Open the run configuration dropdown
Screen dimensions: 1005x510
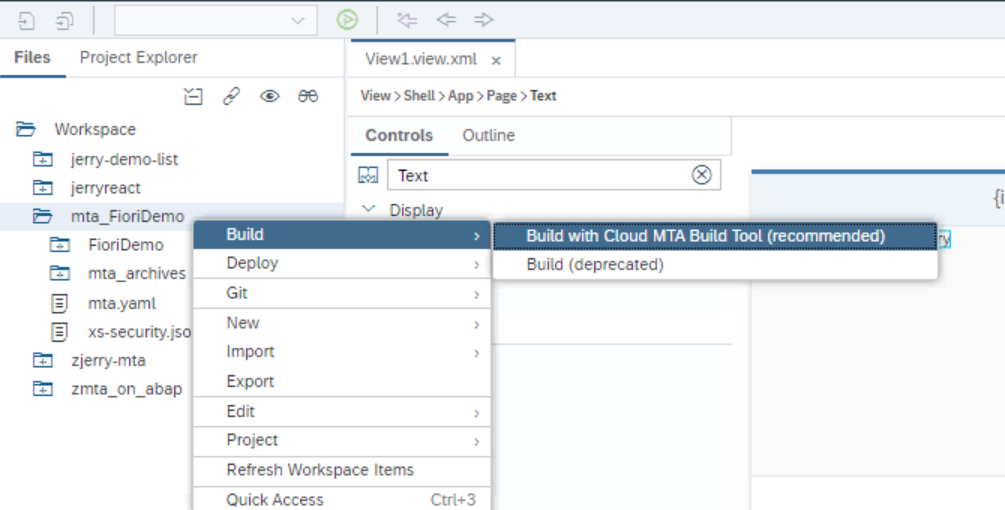click(297, 20)
